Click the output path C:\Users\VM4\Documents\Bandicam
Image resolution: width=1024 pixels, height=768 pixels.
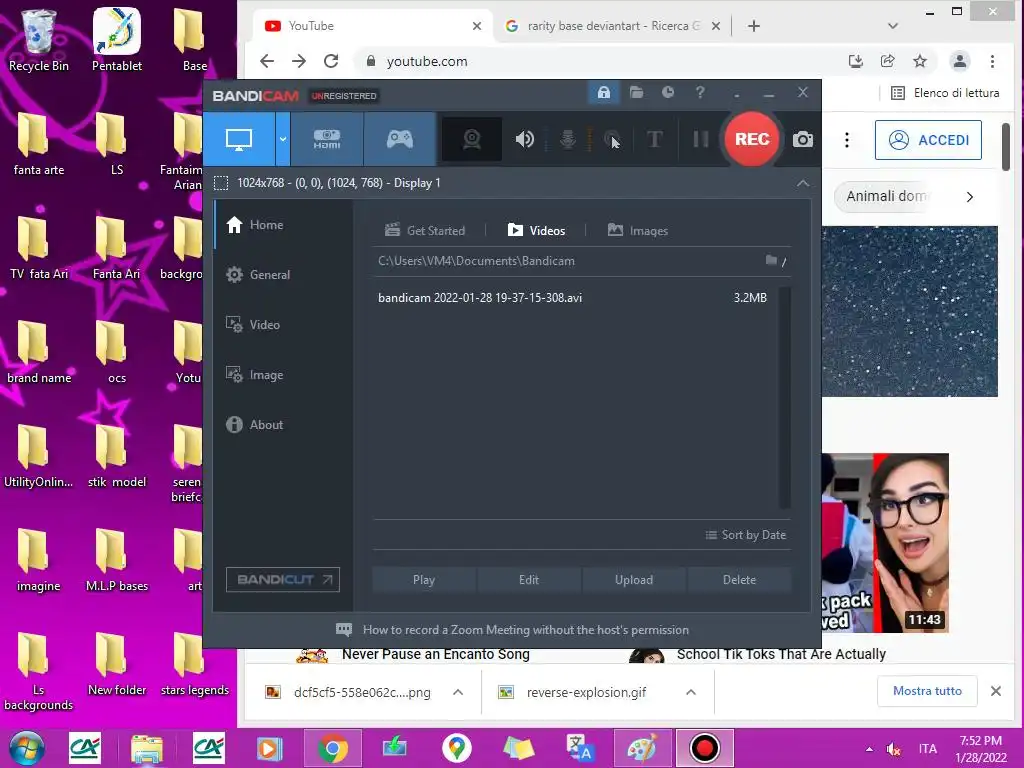tap(476, 261)
